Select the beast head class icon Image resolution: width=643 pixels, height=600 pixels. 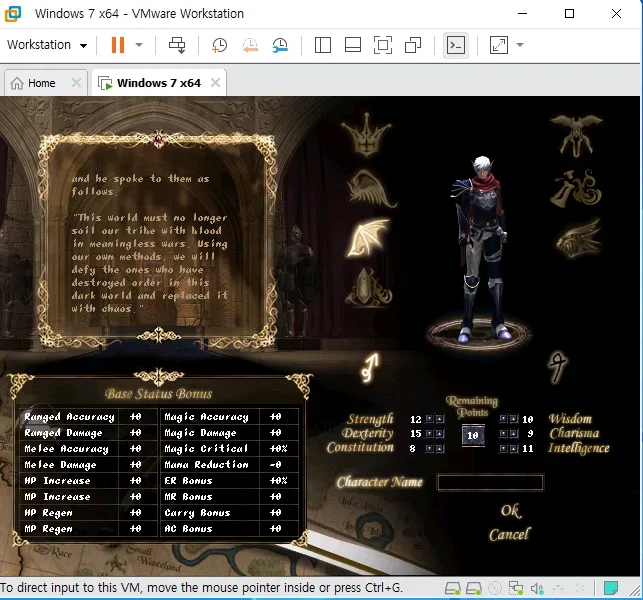tap(578, 239)
